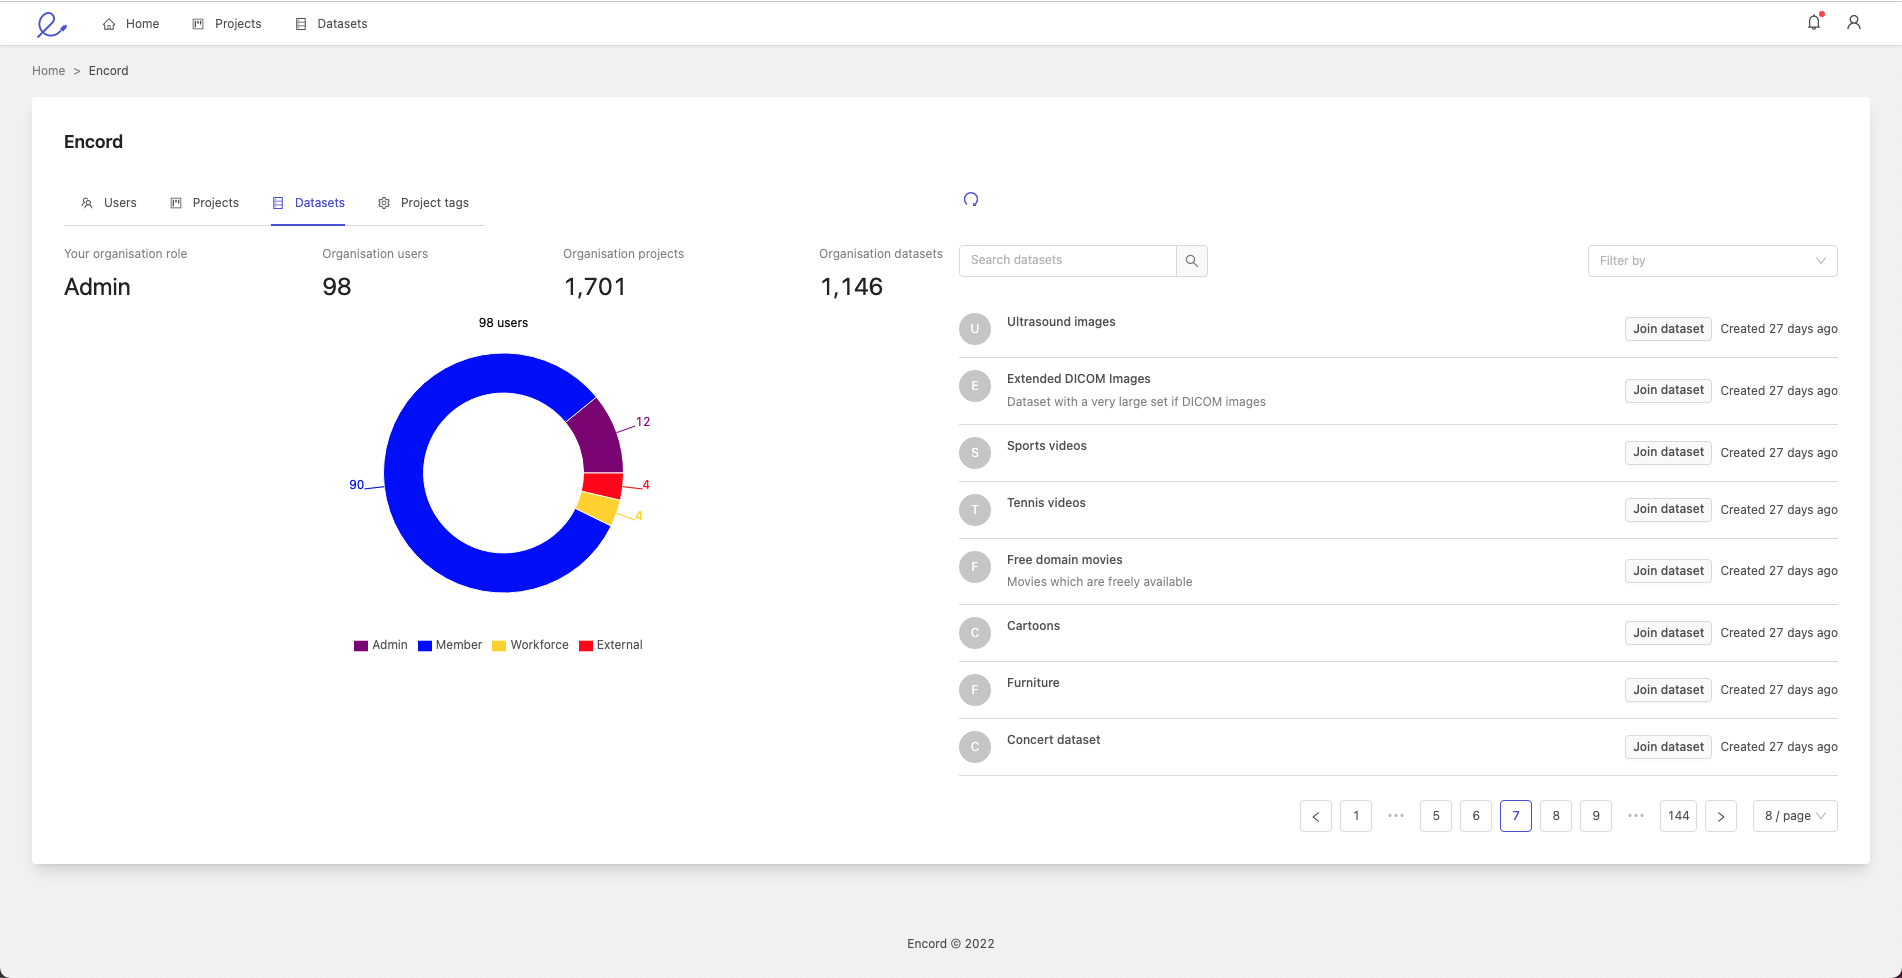Join the Cartoons dataset

pyautogui.click(x=1668, y=633)
